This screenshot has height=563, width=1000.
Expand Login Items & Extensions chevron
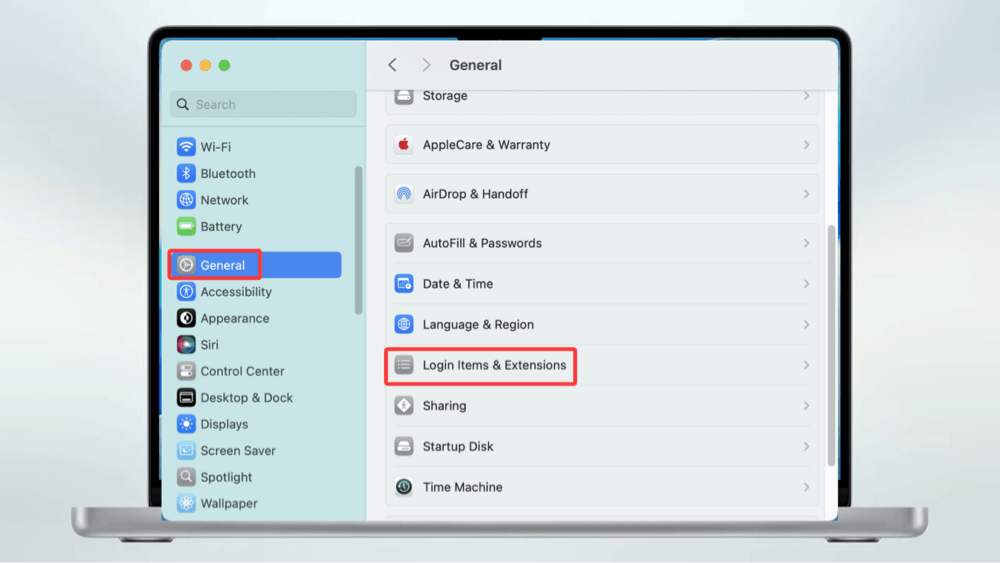click(806, 365)
